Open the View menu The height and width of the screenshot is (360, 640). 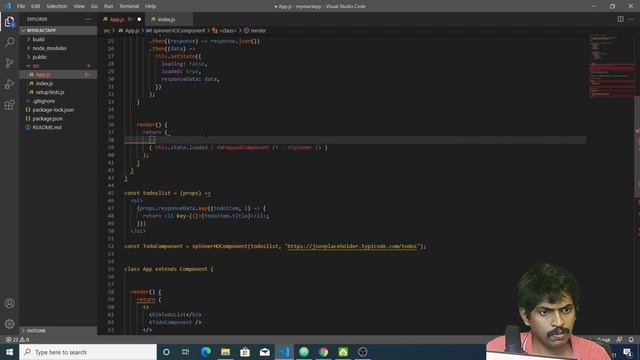pyautogui.click(x=79, y=6)
